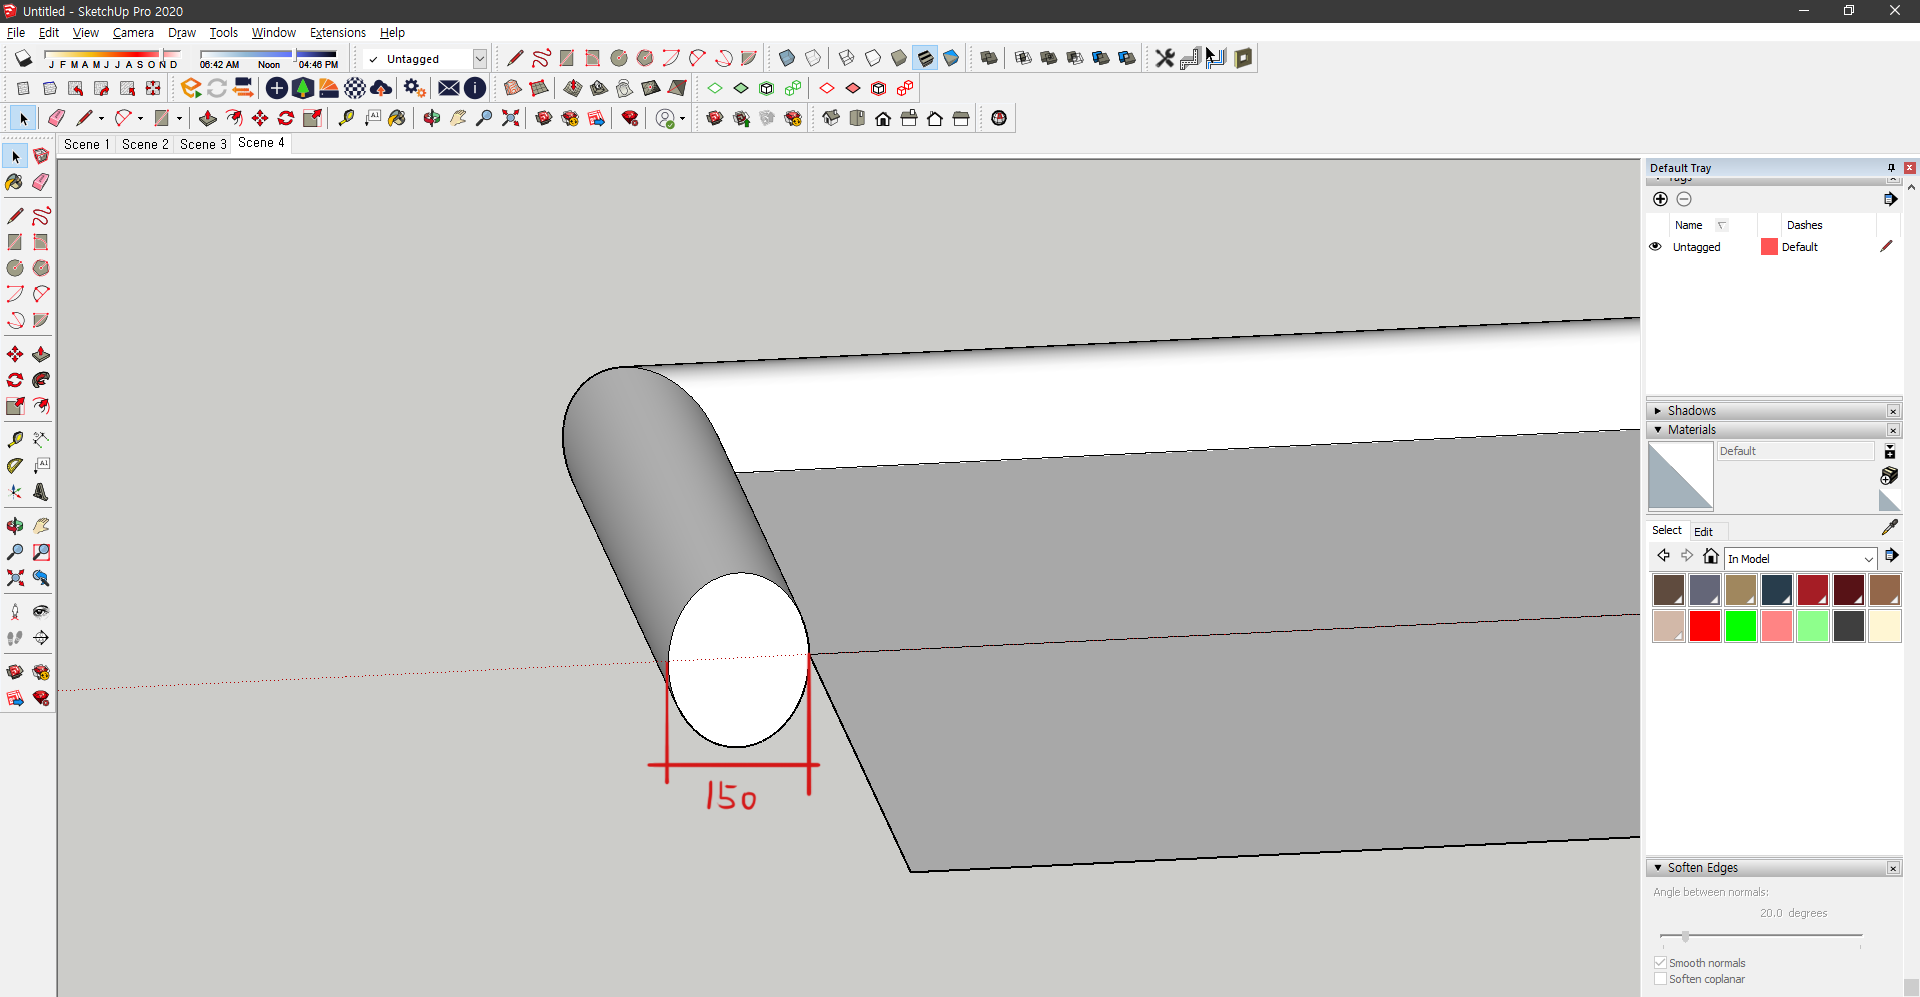Image resolution: width=1920 pixels, height=997 pixels.
Task: Click the Add Location plus icon
Action: tap(277, 88)
